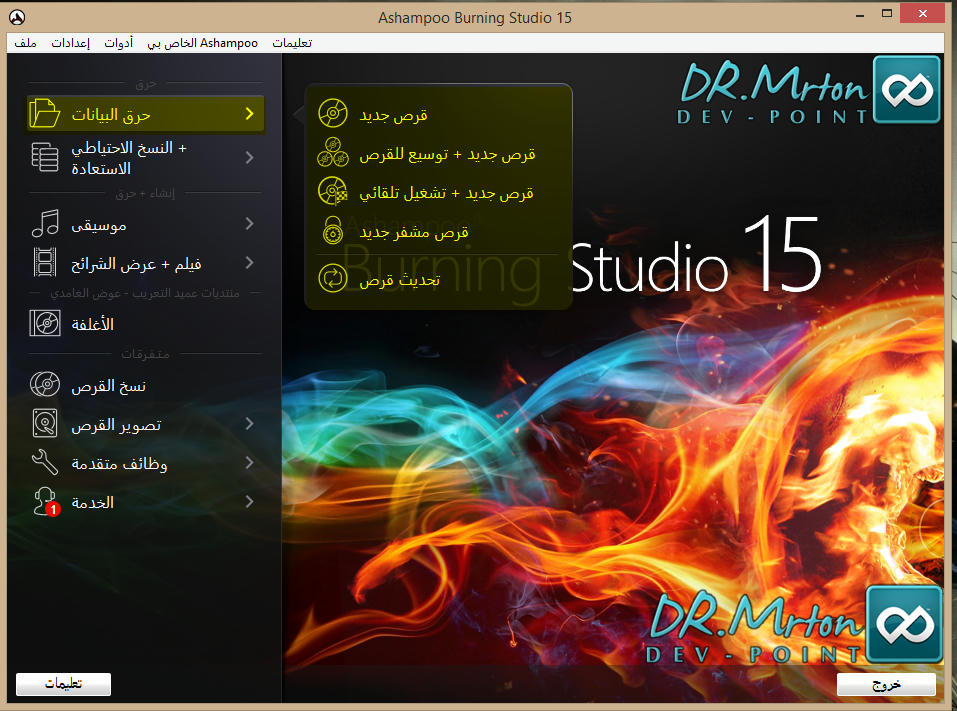957x711 pixels.
Task: Expand the Backup + Restore chevron arrow
Action: tap(249, 157)
